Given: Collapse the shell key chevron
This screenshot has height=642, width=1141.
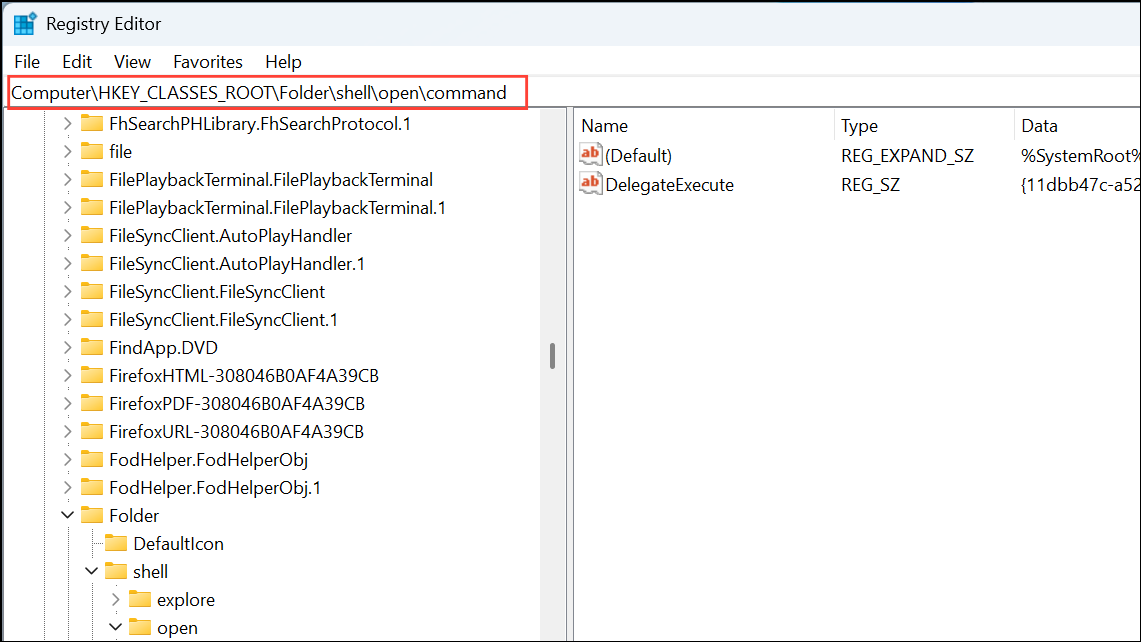Looking at the screenshot, I should point(92,571).
